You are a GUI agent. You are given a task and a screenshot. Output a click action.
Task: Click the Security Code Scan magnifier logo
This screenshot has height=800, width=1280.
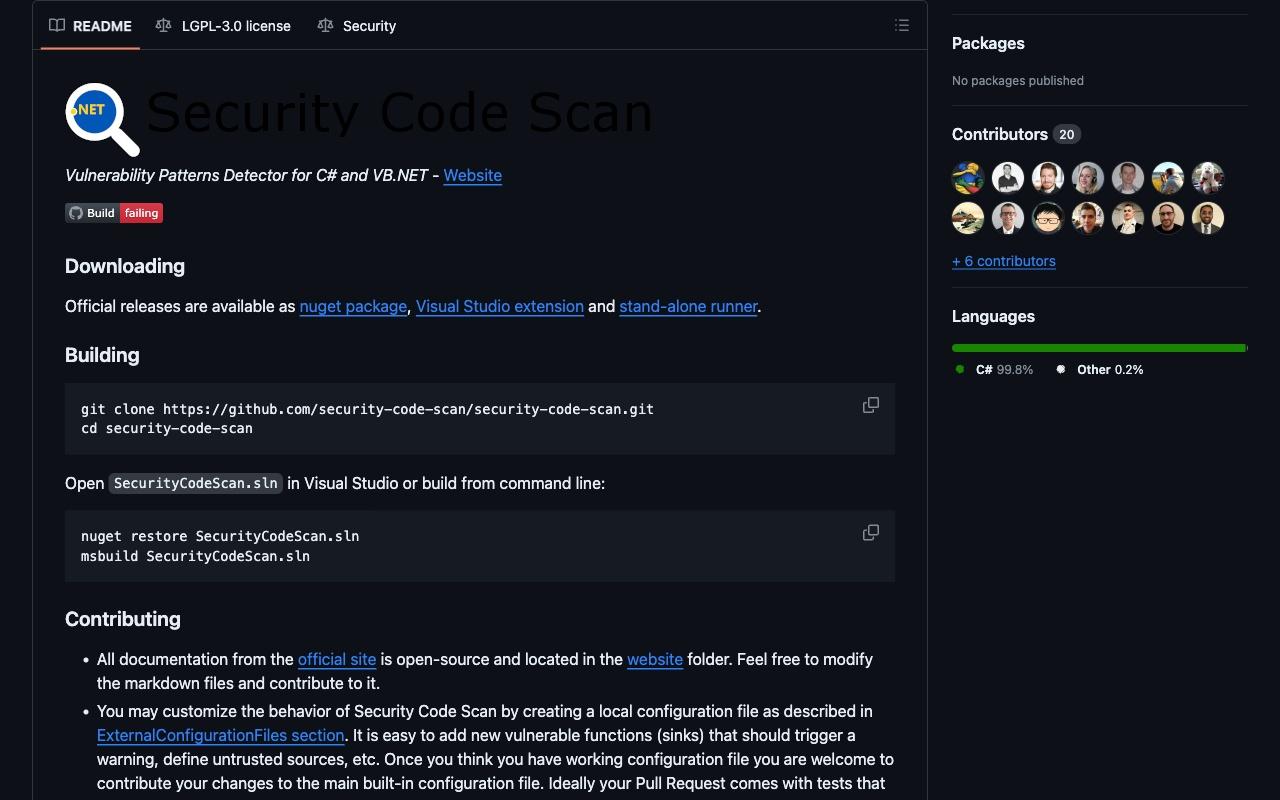[102, 118]
